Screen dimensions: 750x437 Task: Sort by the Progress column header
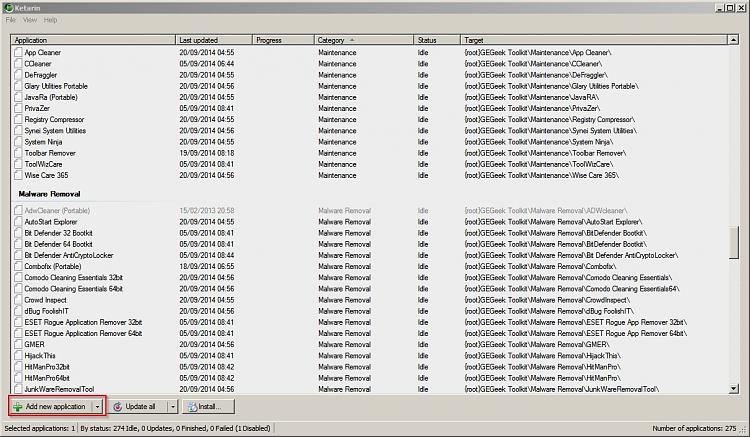point(283,40)
